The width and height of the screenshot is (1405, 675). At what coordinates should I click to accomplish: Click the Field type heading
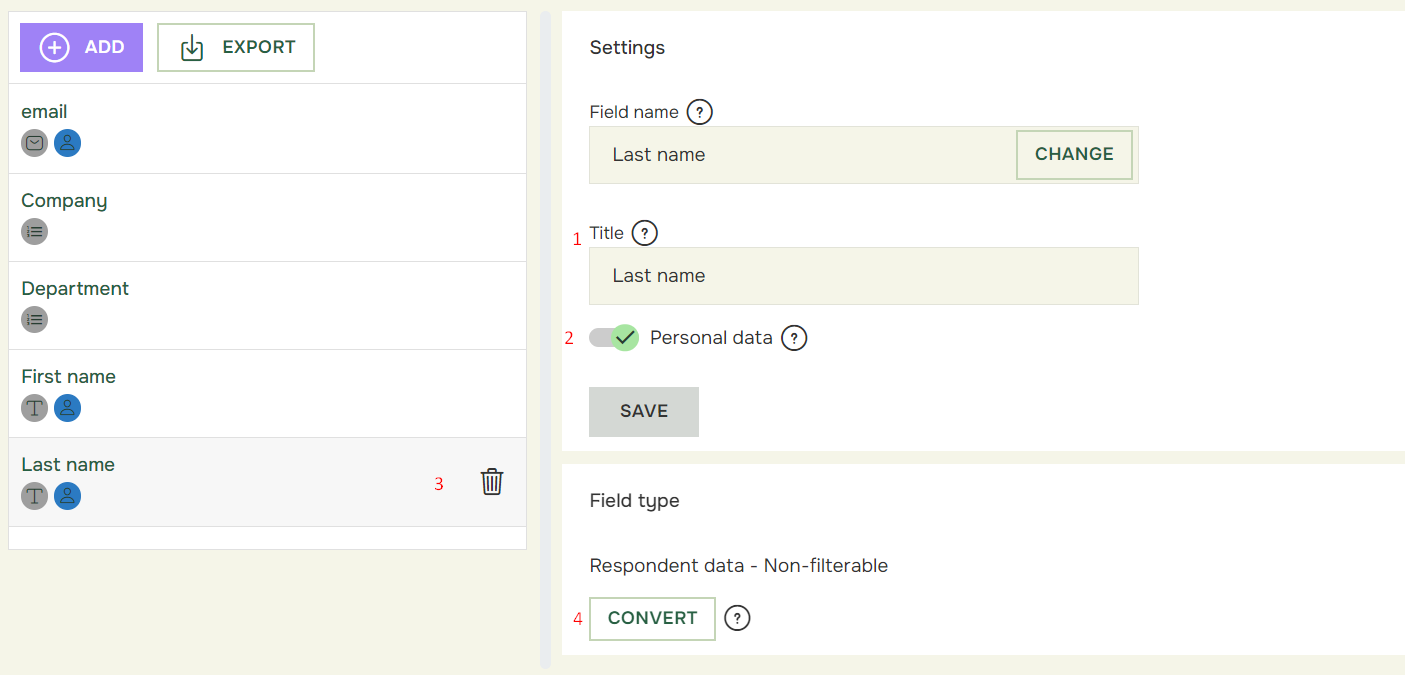tap(634, 501)
